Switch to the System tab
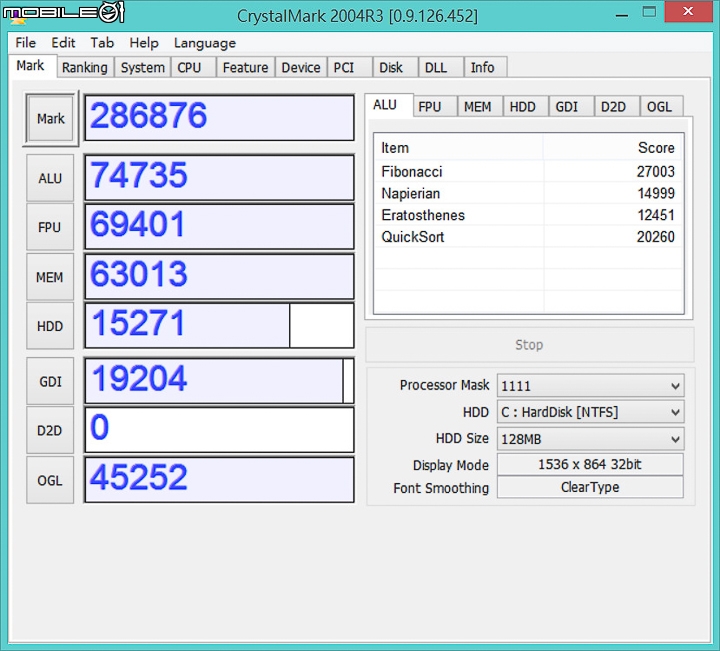The height and width of the screenshot is (651, 720). 142,67
